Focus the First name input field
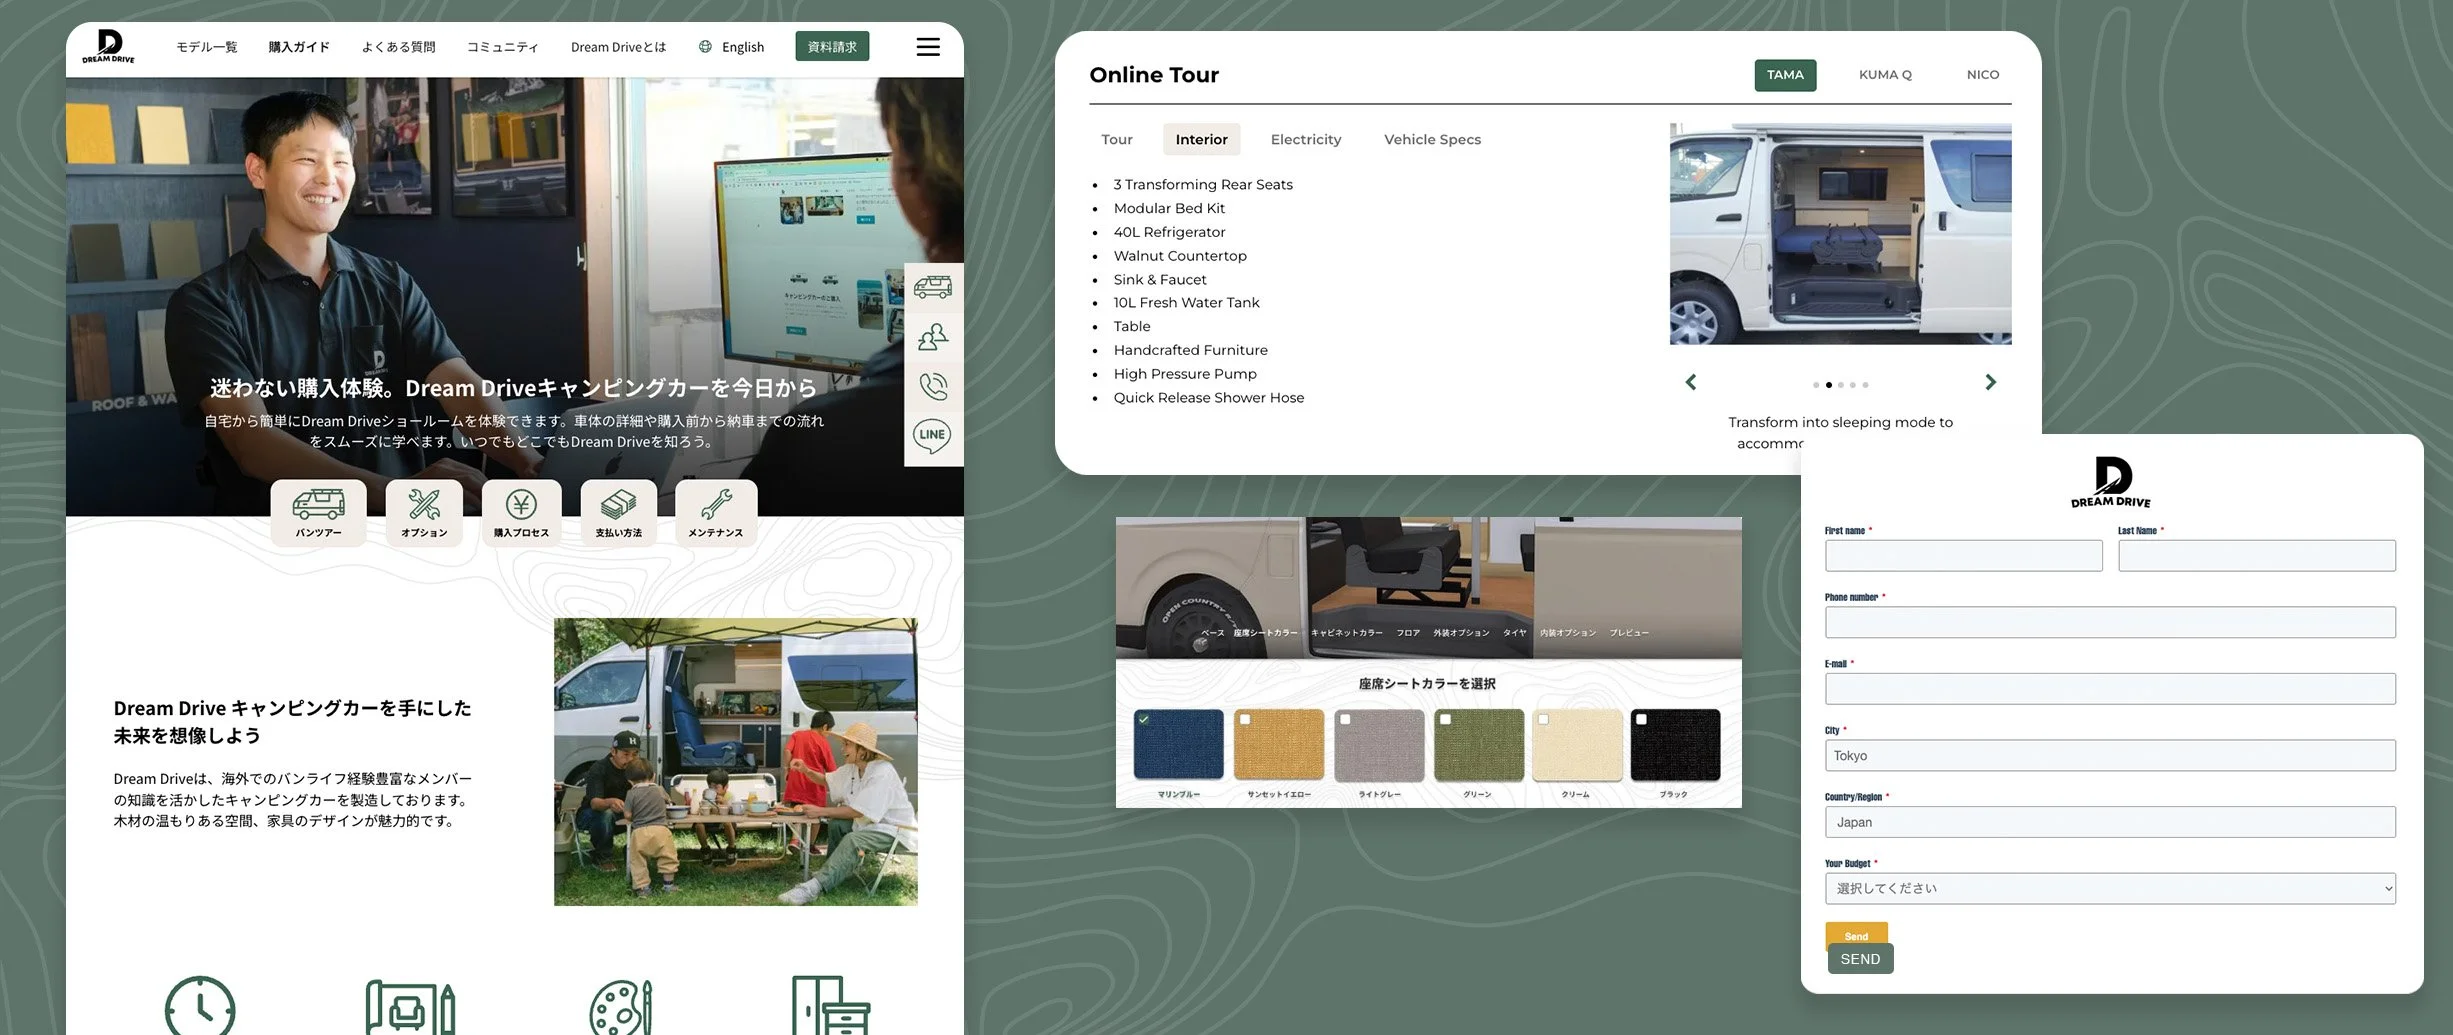The image size is (2453, 1035). click(x=1963, y=556)
